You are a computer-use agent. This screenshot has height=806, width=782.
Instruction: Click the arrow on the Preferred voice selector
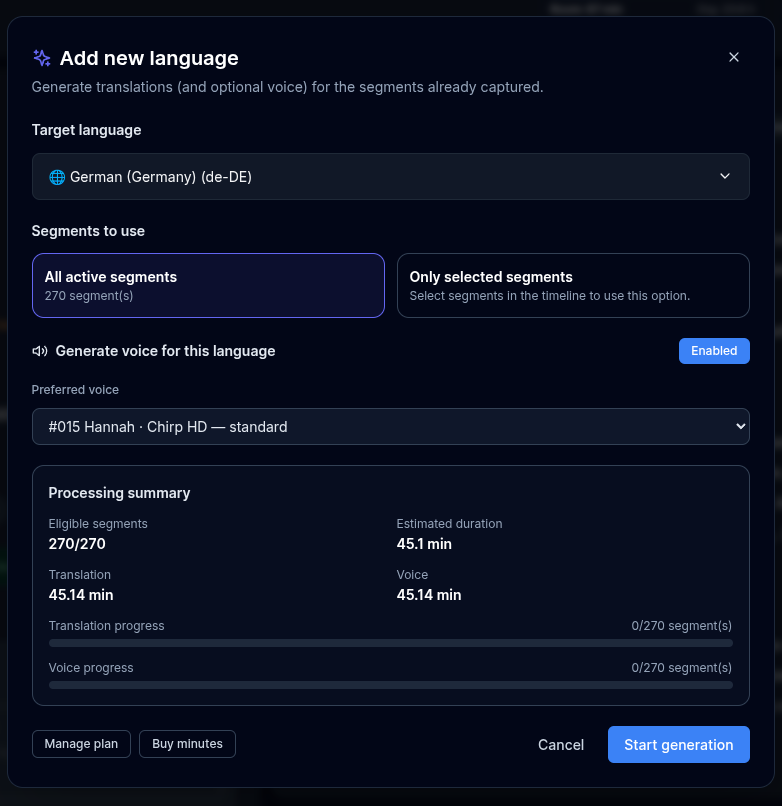[740, 427]
